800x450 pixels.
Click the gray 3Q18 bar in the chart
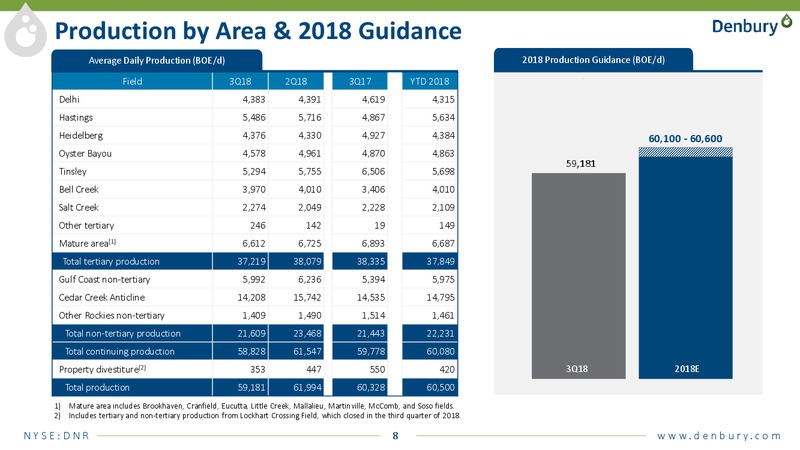click(579, 276)
